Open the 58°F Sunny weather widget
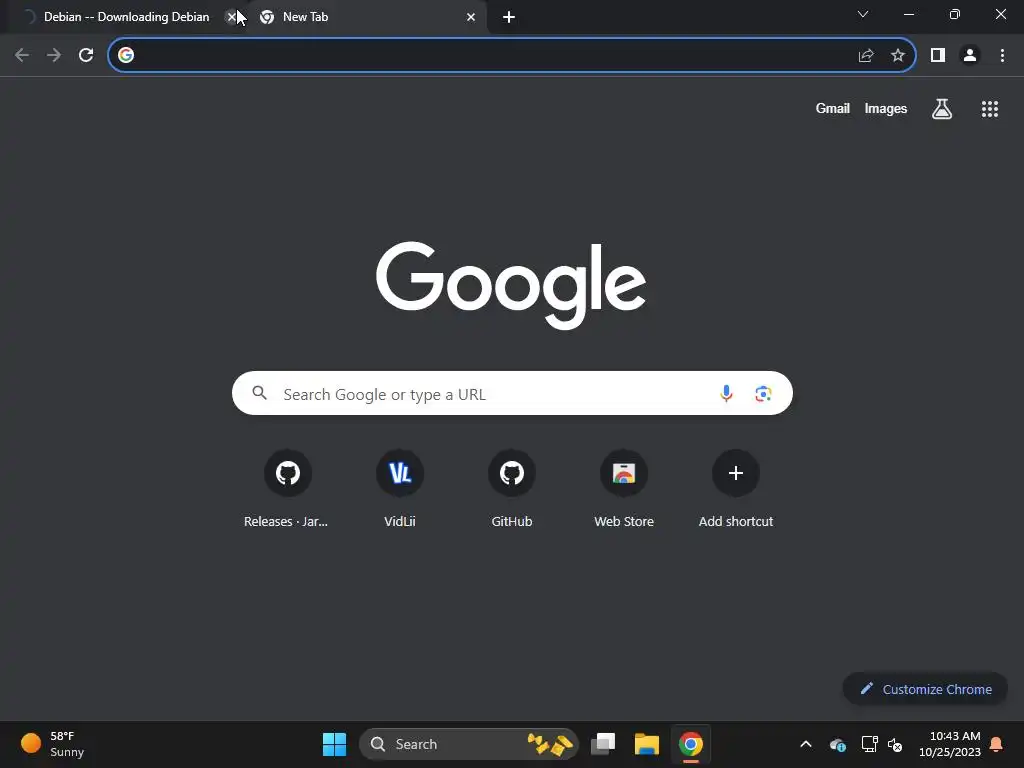Screen dimensions: 1024x768 52,744
